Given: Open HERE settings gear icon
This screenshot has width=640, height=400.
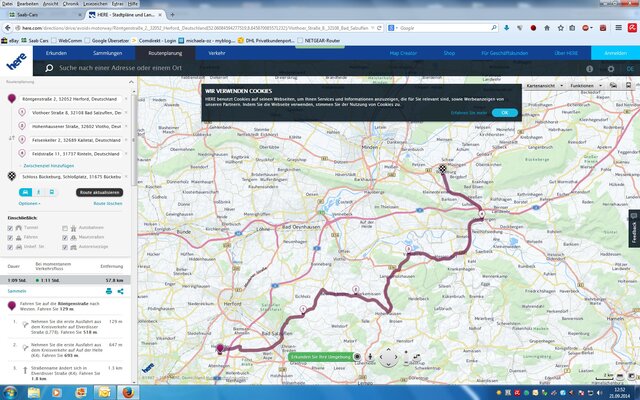Looking at the screenshot, I should point(611,69).
